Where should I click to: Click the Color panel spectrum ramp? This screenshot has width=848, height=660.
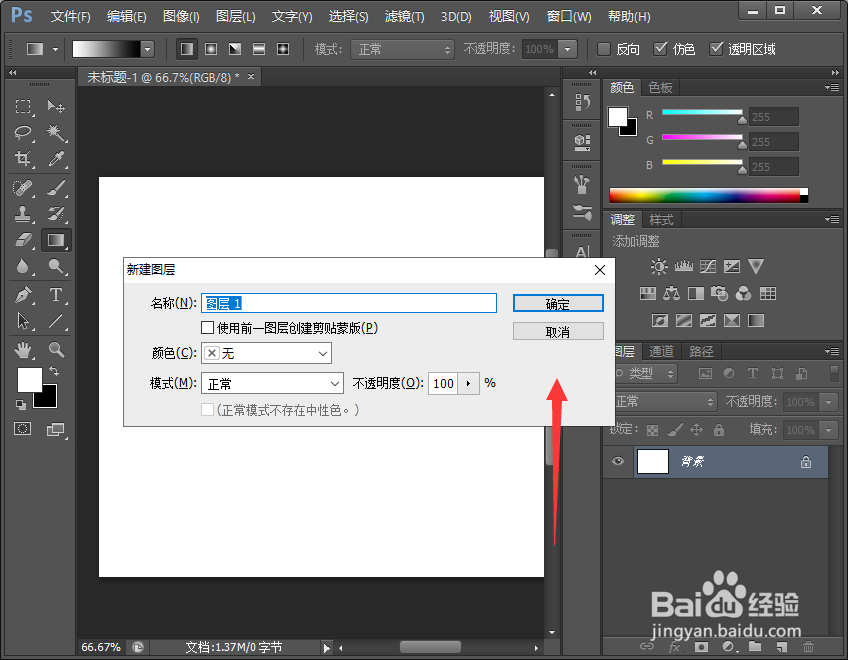pos(708,195)
